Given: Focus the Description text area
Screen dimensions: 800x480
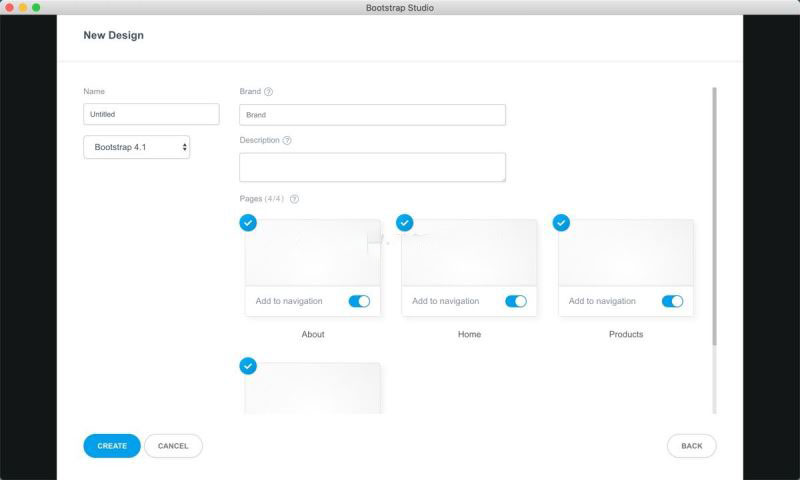Looking at the screenshot, I should [x=372, y=167].
